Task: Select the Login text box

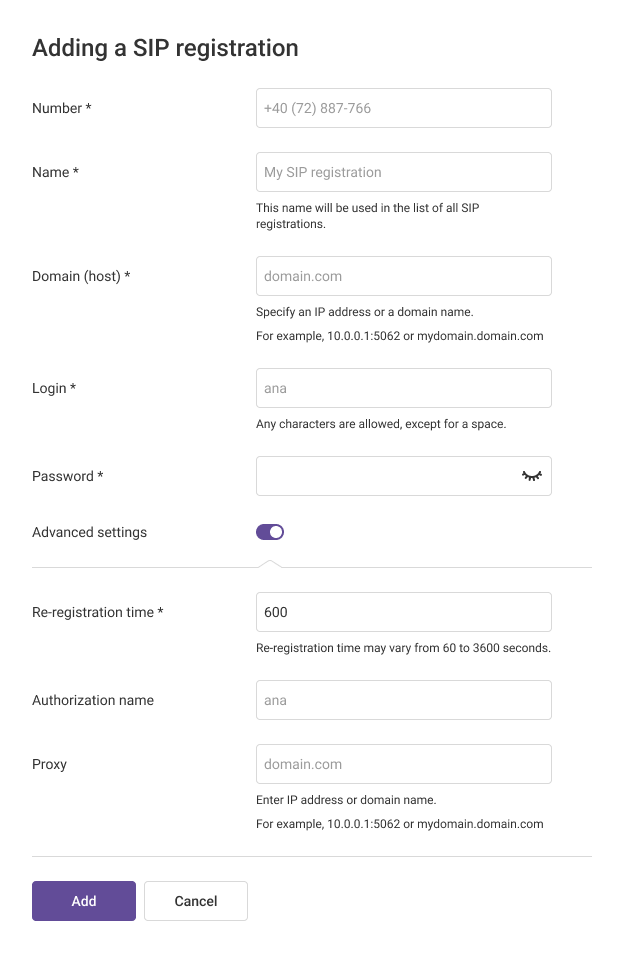Action: [x=403, y=388]
